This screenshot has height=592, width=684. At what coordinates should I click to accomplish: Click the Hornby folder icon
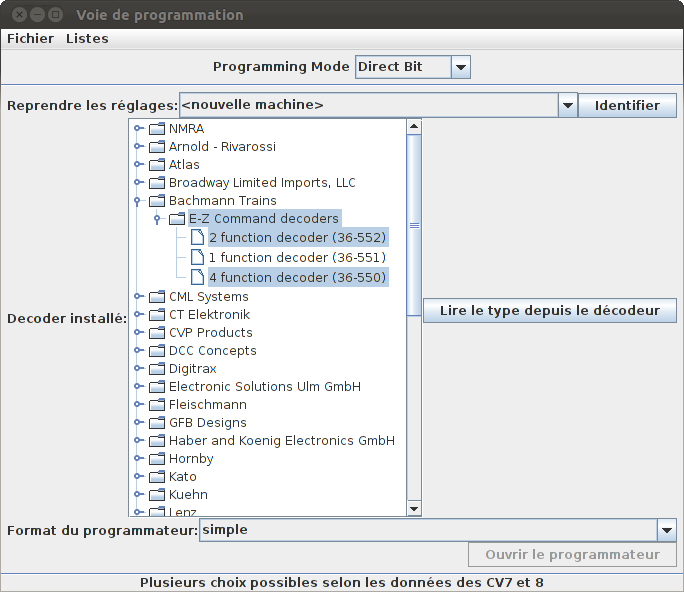tap(157, 459)
